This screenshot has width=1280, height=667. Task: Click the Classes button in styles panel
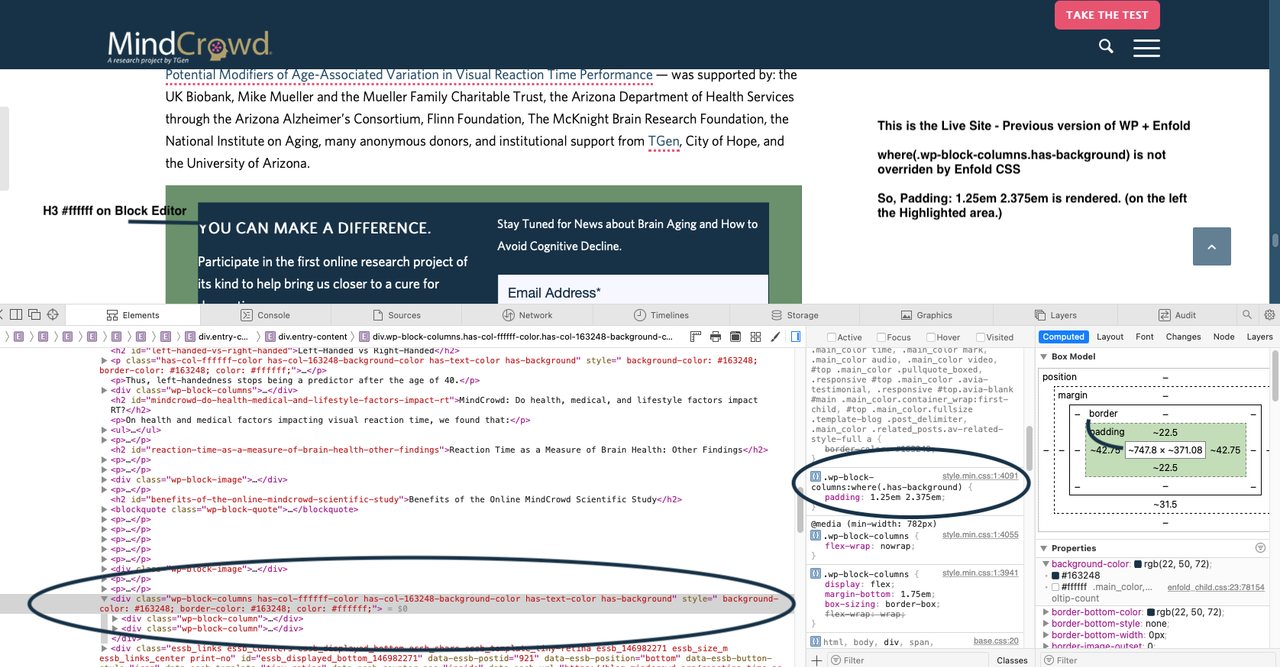coord(1012,660)
